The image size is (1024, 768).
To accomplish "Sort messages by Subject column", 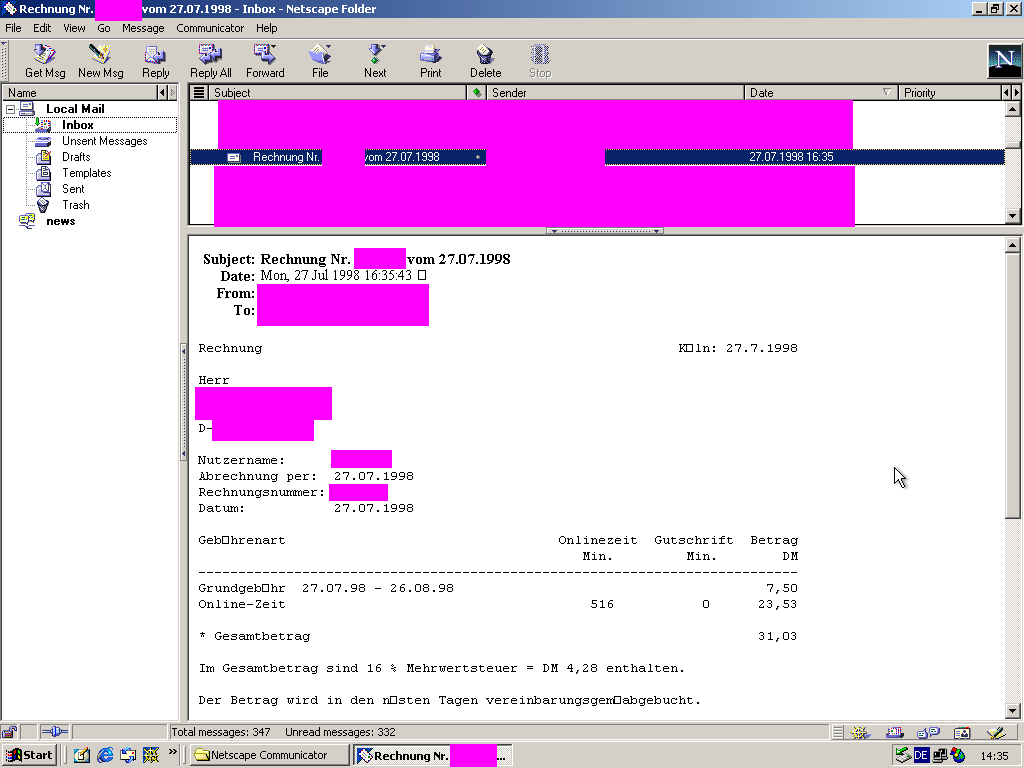I will click(337, 93).
